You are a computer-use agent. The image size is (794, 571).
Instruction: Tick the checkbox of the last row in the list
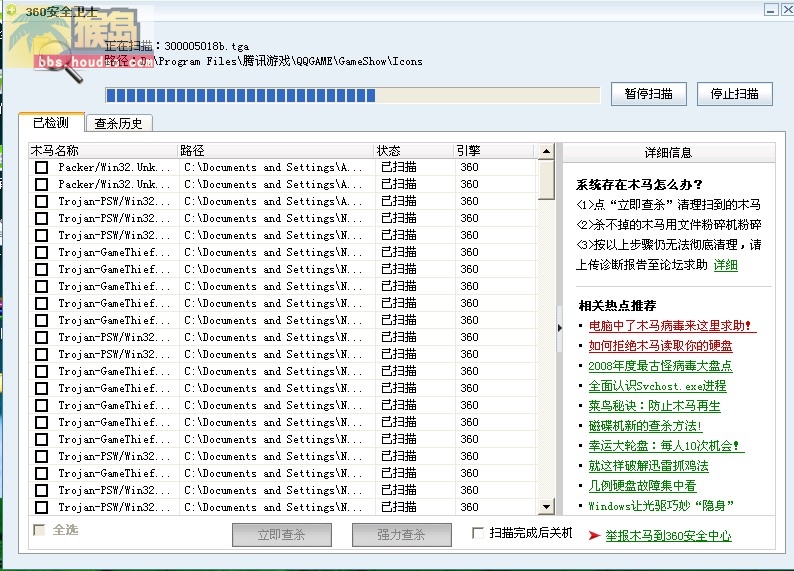[x=42, y=507]
